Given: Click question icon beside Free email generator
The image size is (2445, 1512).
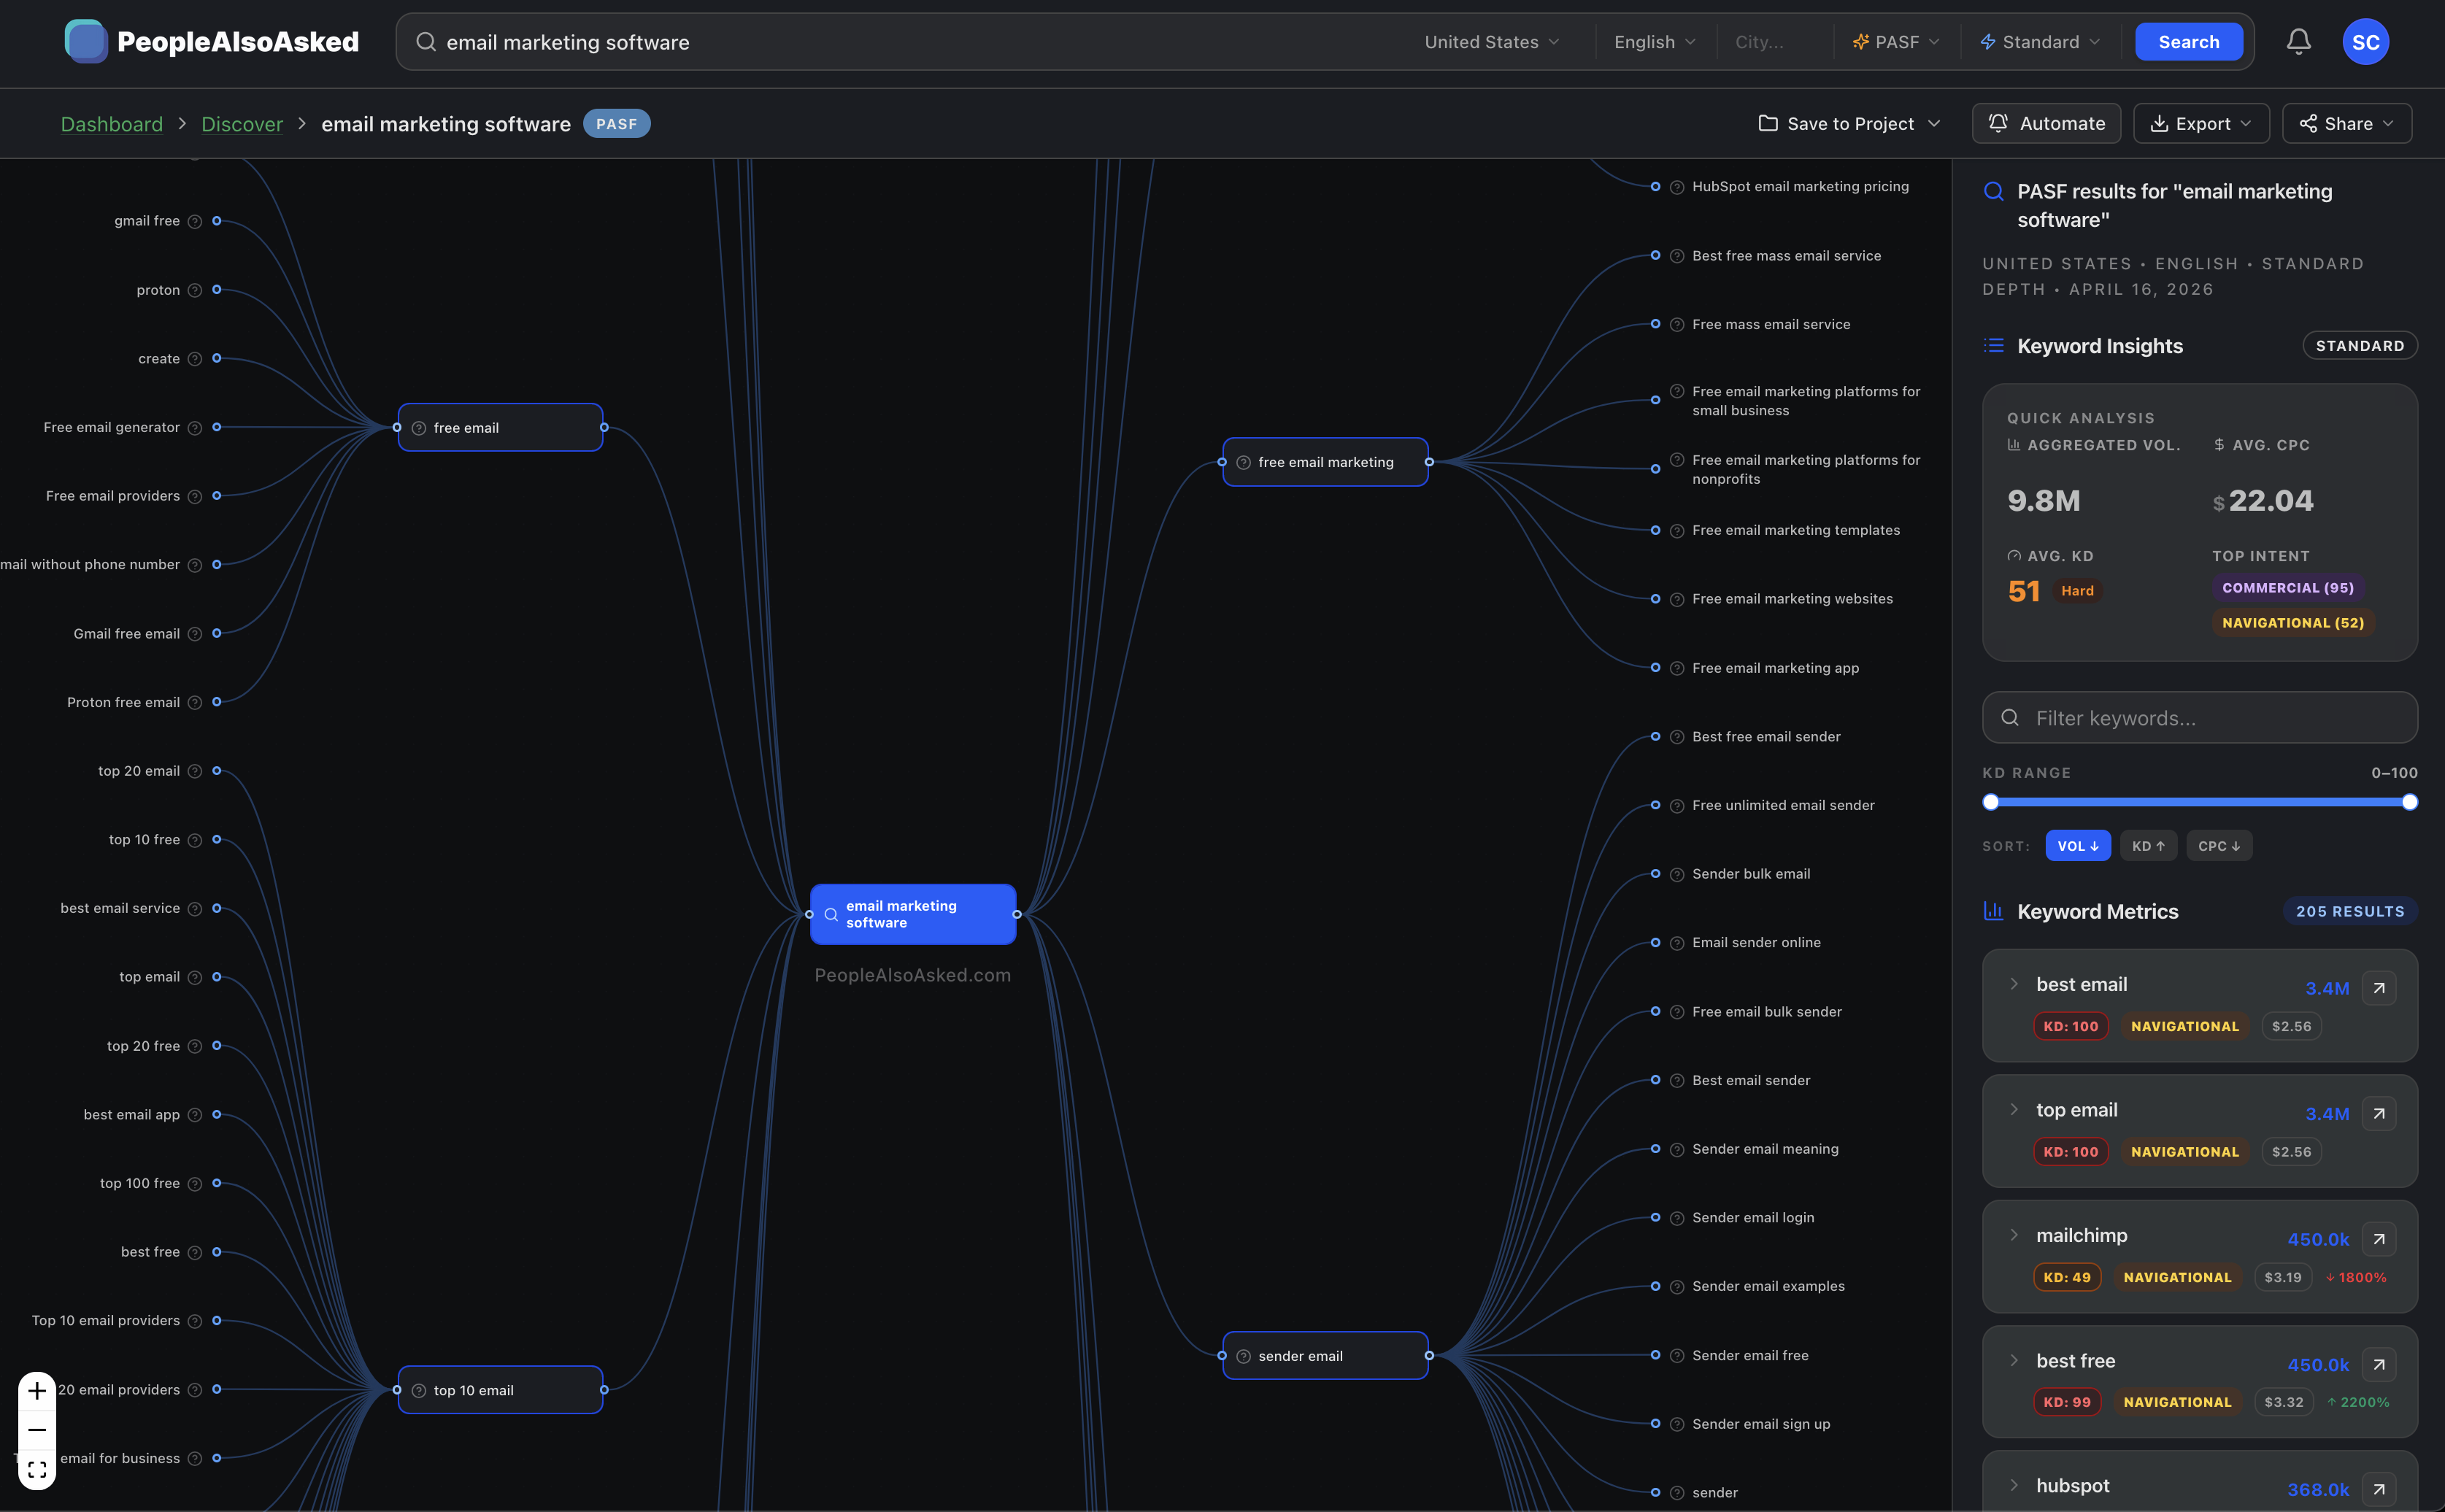Looking at the screenshot, I should click(x=195, y=428).
